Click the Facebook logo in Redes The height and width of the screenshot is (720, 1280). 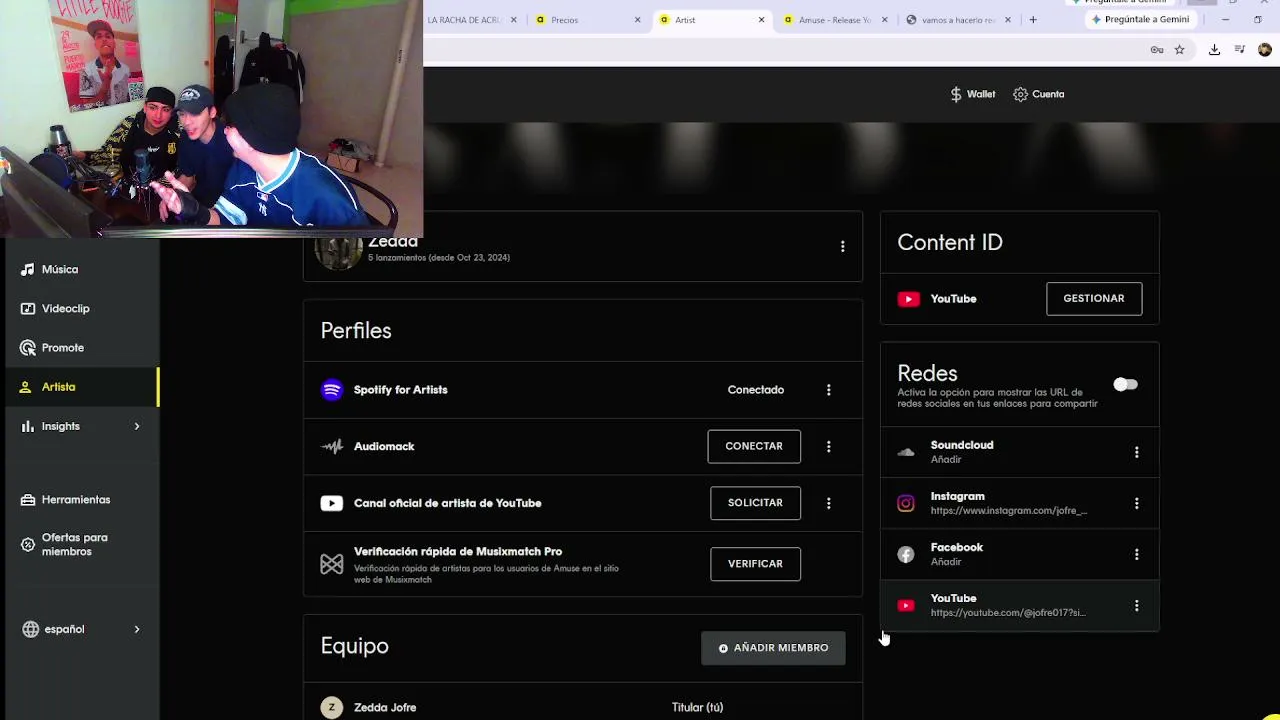(x=906, y=554)
